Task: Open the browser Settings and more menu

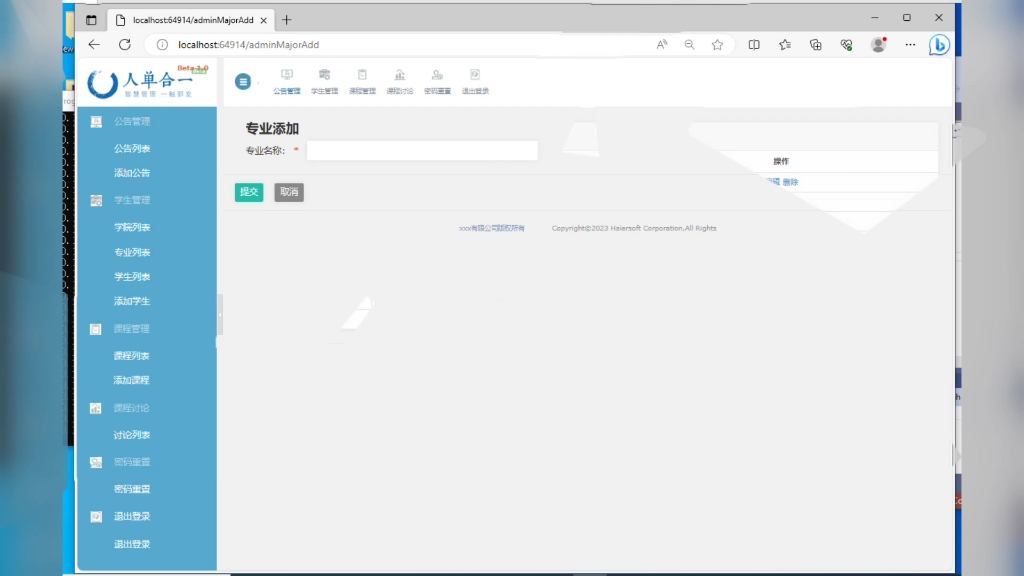Action: pos(910,44)
